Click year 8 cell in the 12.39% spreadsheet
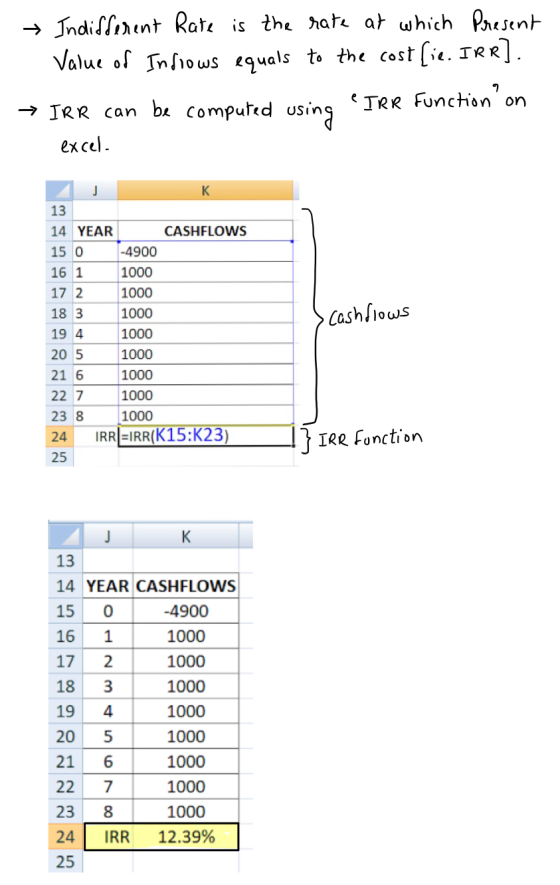Screen dimensions: 560x885 pos(108,812)
